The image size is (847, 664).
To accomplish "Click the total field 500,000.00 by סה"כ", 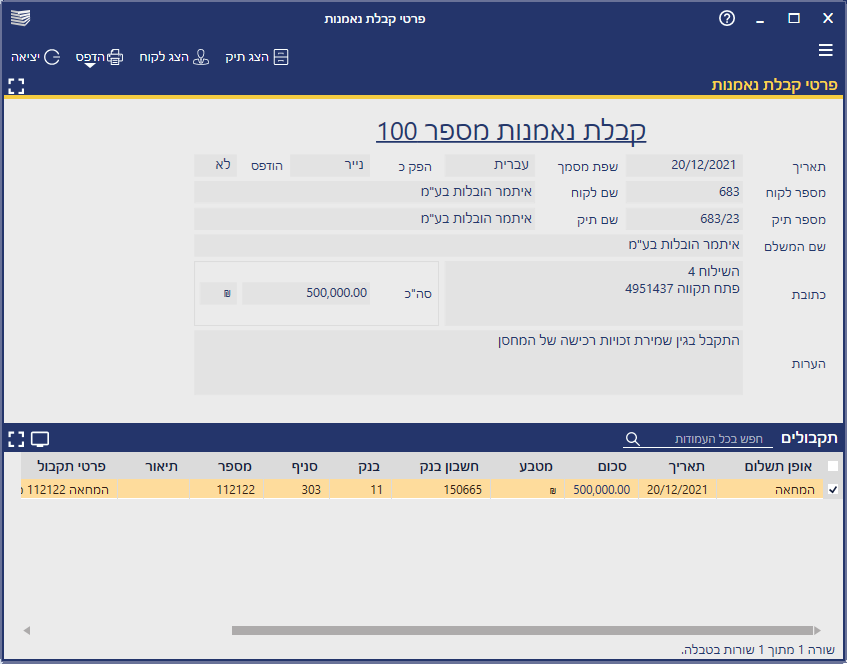I will tap(306, 293).
